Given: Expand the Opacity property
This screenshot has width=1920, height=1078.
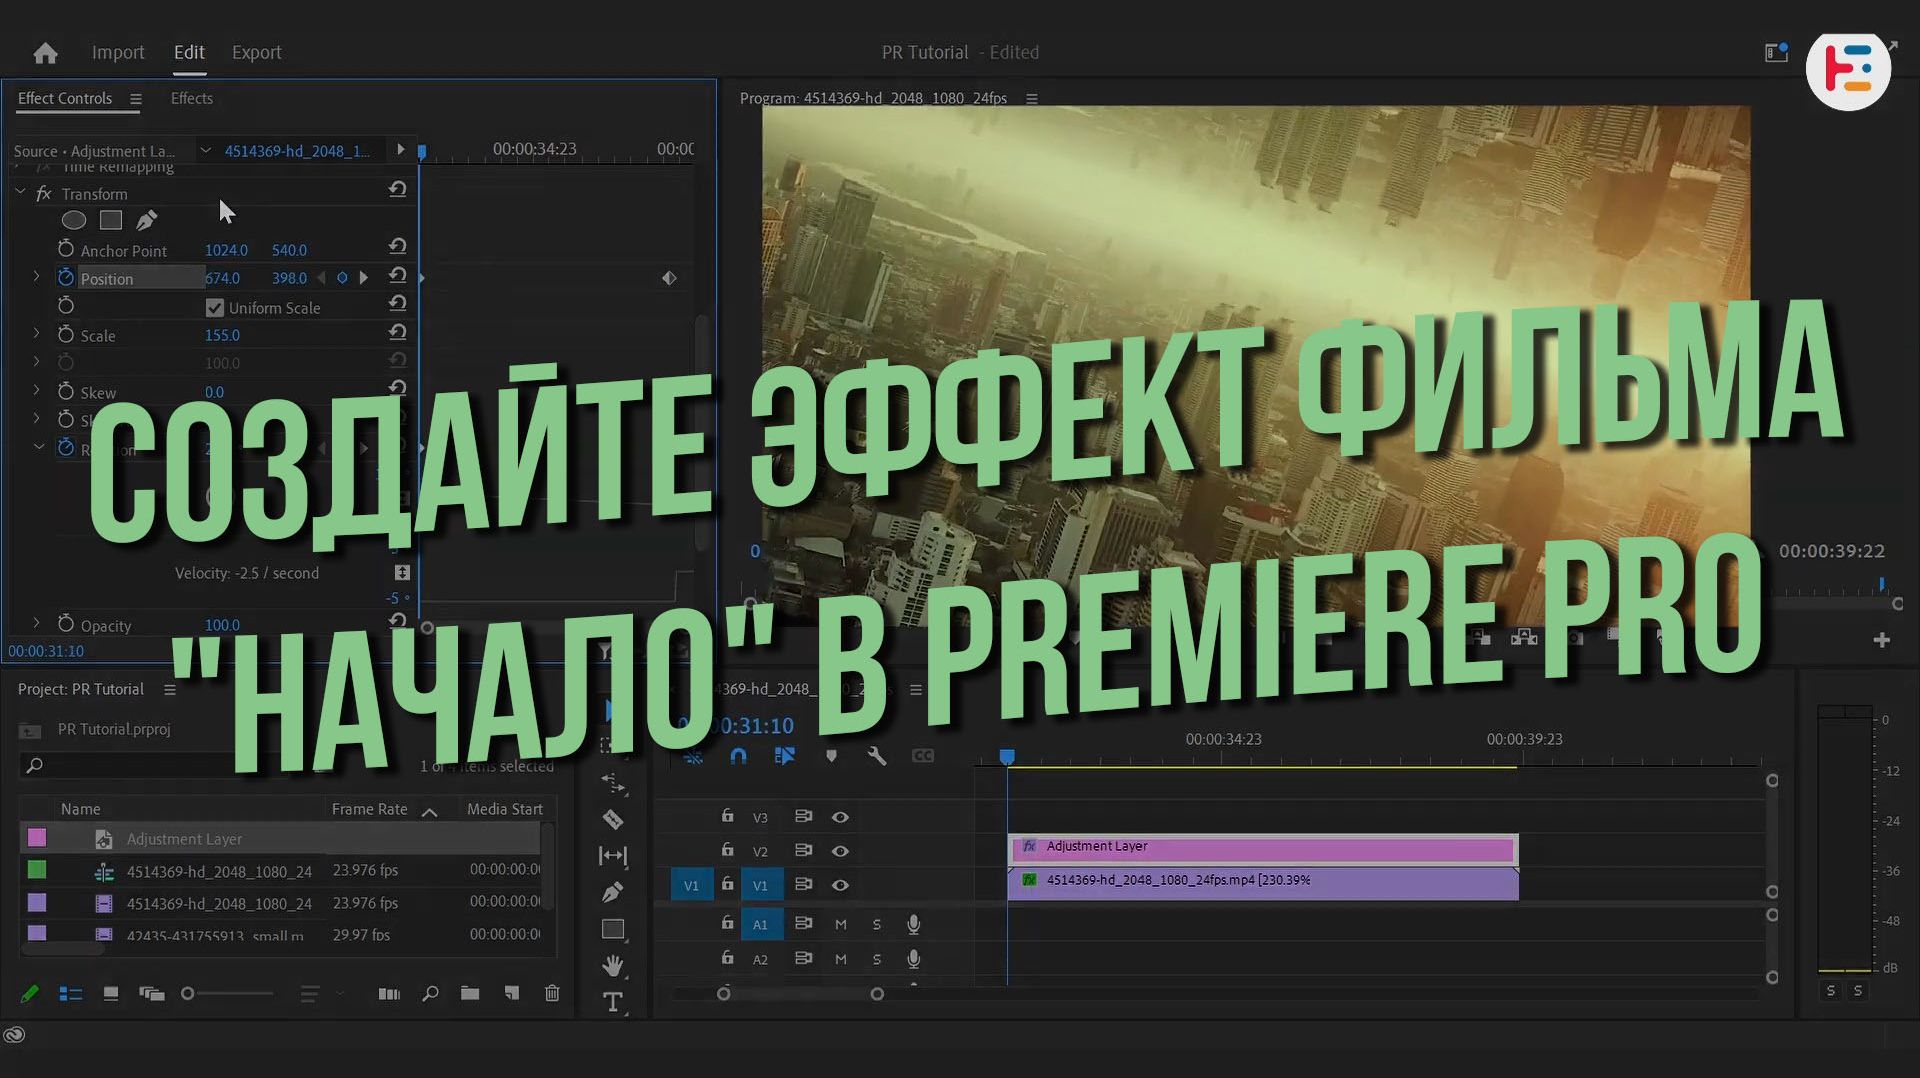Looking at the screenshot, I should click(x=37, y=623).
